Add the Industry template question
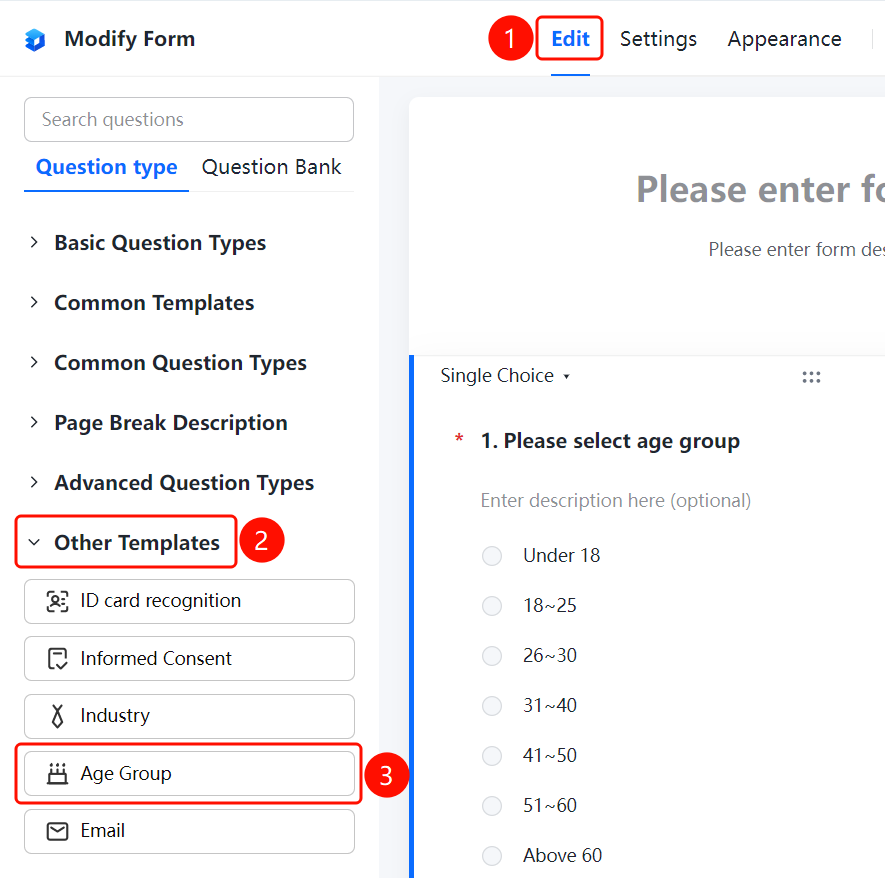Image resolution: width=885 pixels, height=878 pixels. [x=189, y=716]
